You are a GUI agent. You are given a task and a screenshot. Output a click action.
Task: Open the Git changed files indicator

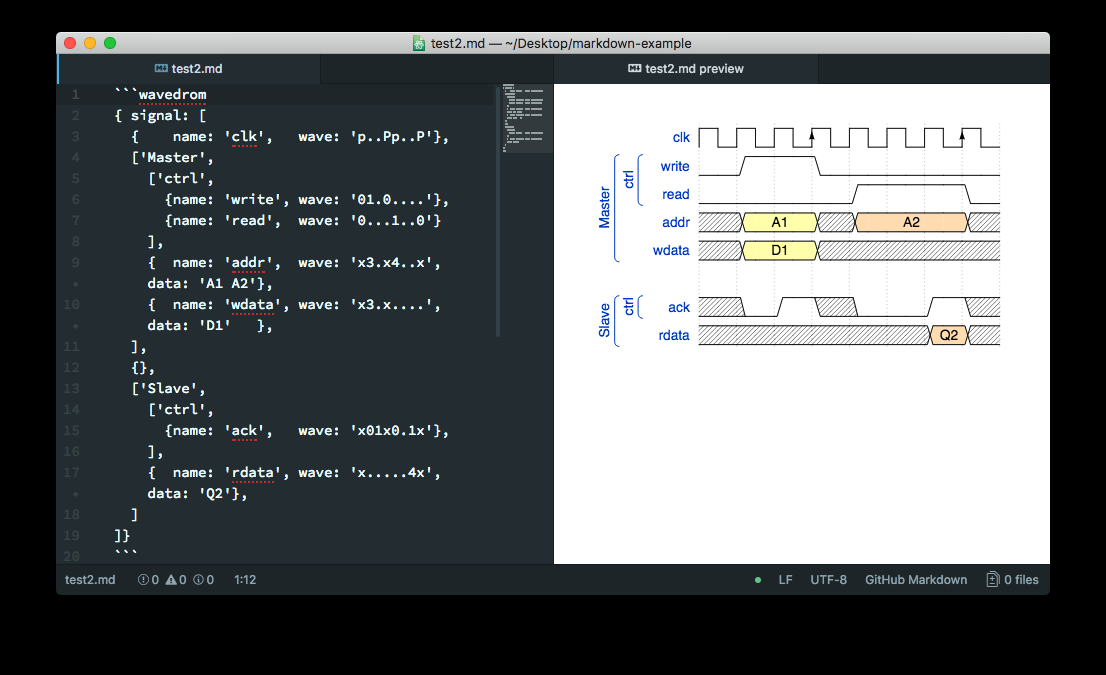click(1012, 580)
